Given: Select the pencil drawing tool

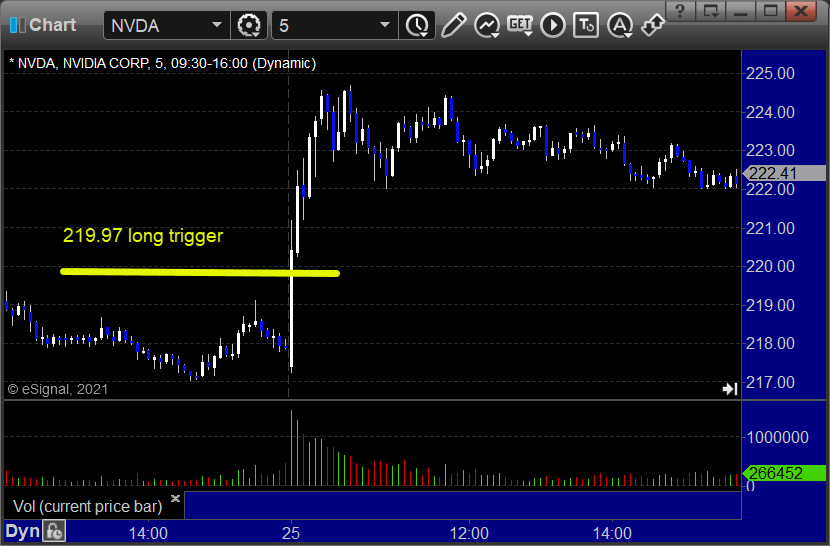Looking at the screenshot, I should (x=454, y=25).
